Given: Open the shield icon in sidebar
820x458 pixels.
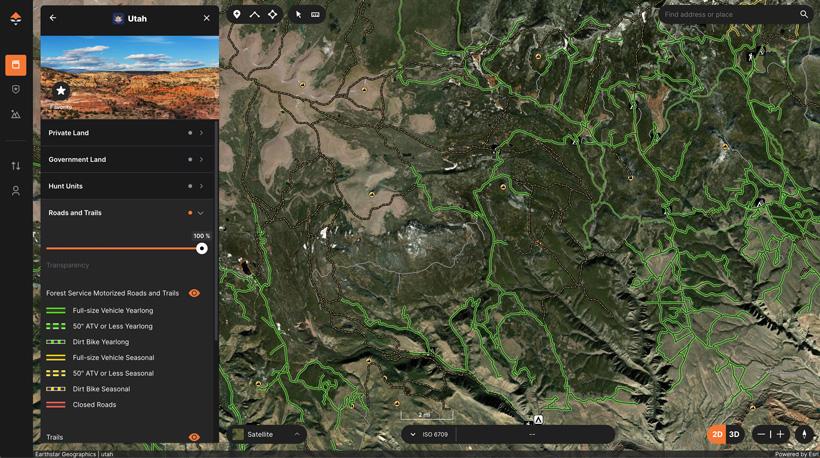Looking at the screenshot, I should pyautogui.click(x=16, y=89).
